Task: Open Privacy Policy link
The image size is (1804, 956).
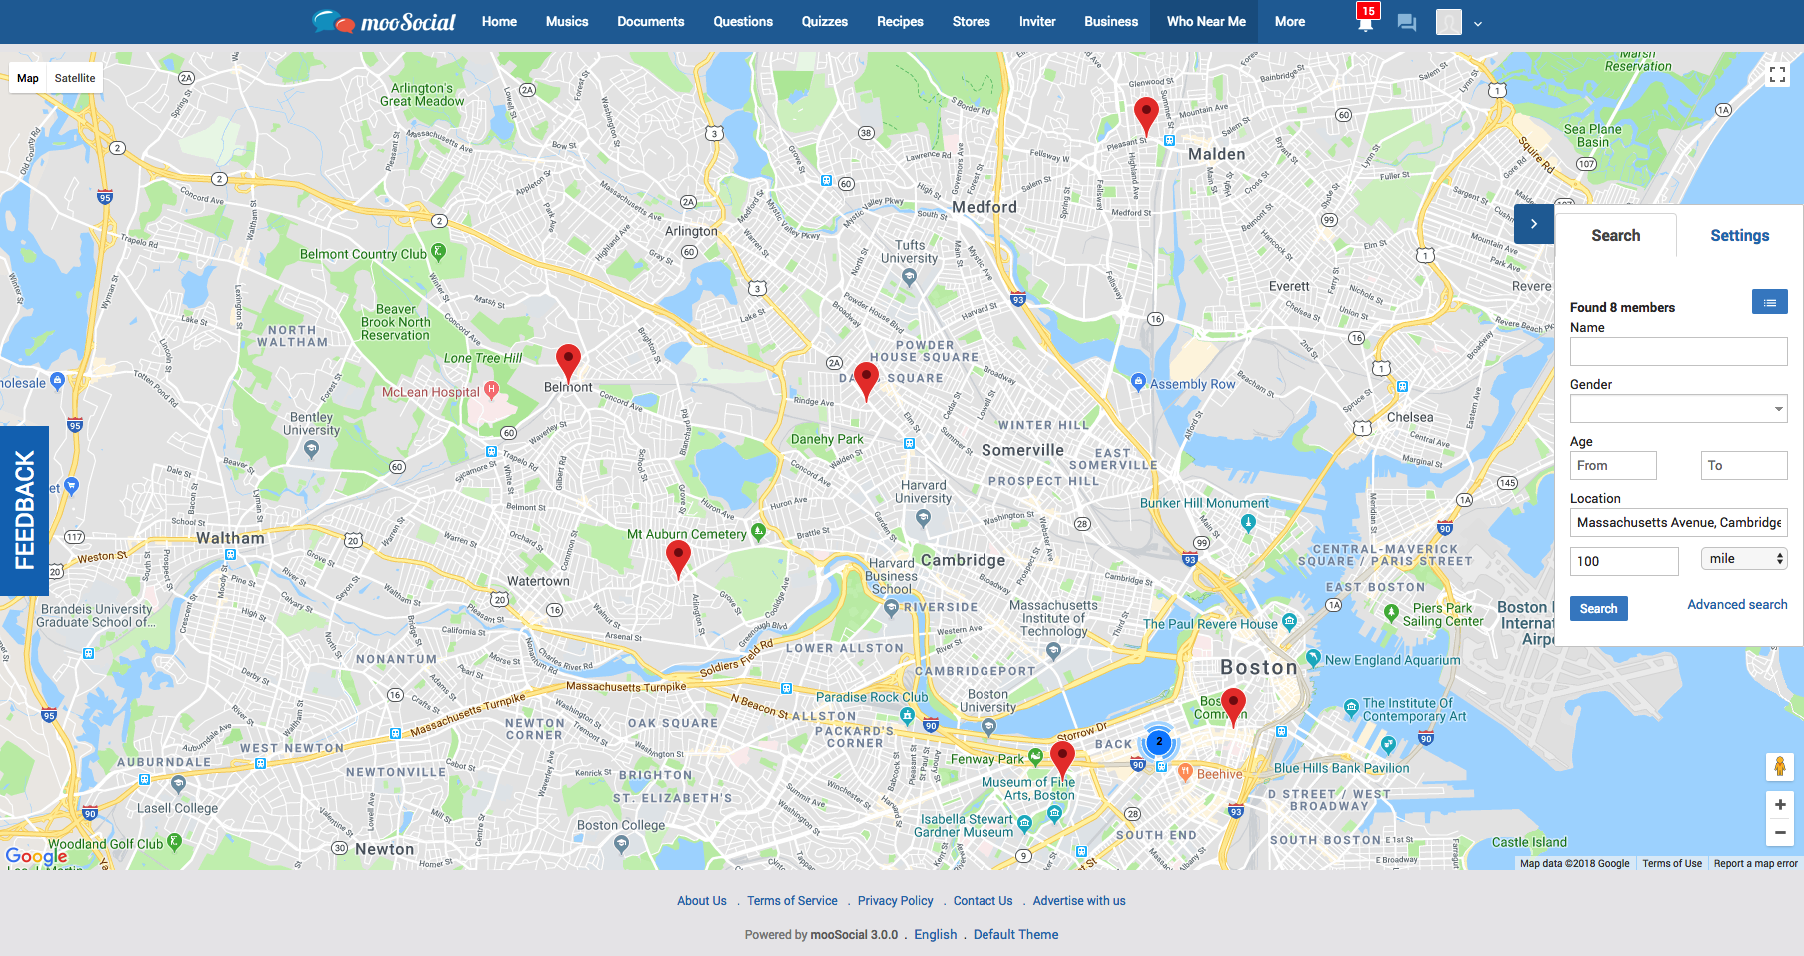Action: click(895, 901)
